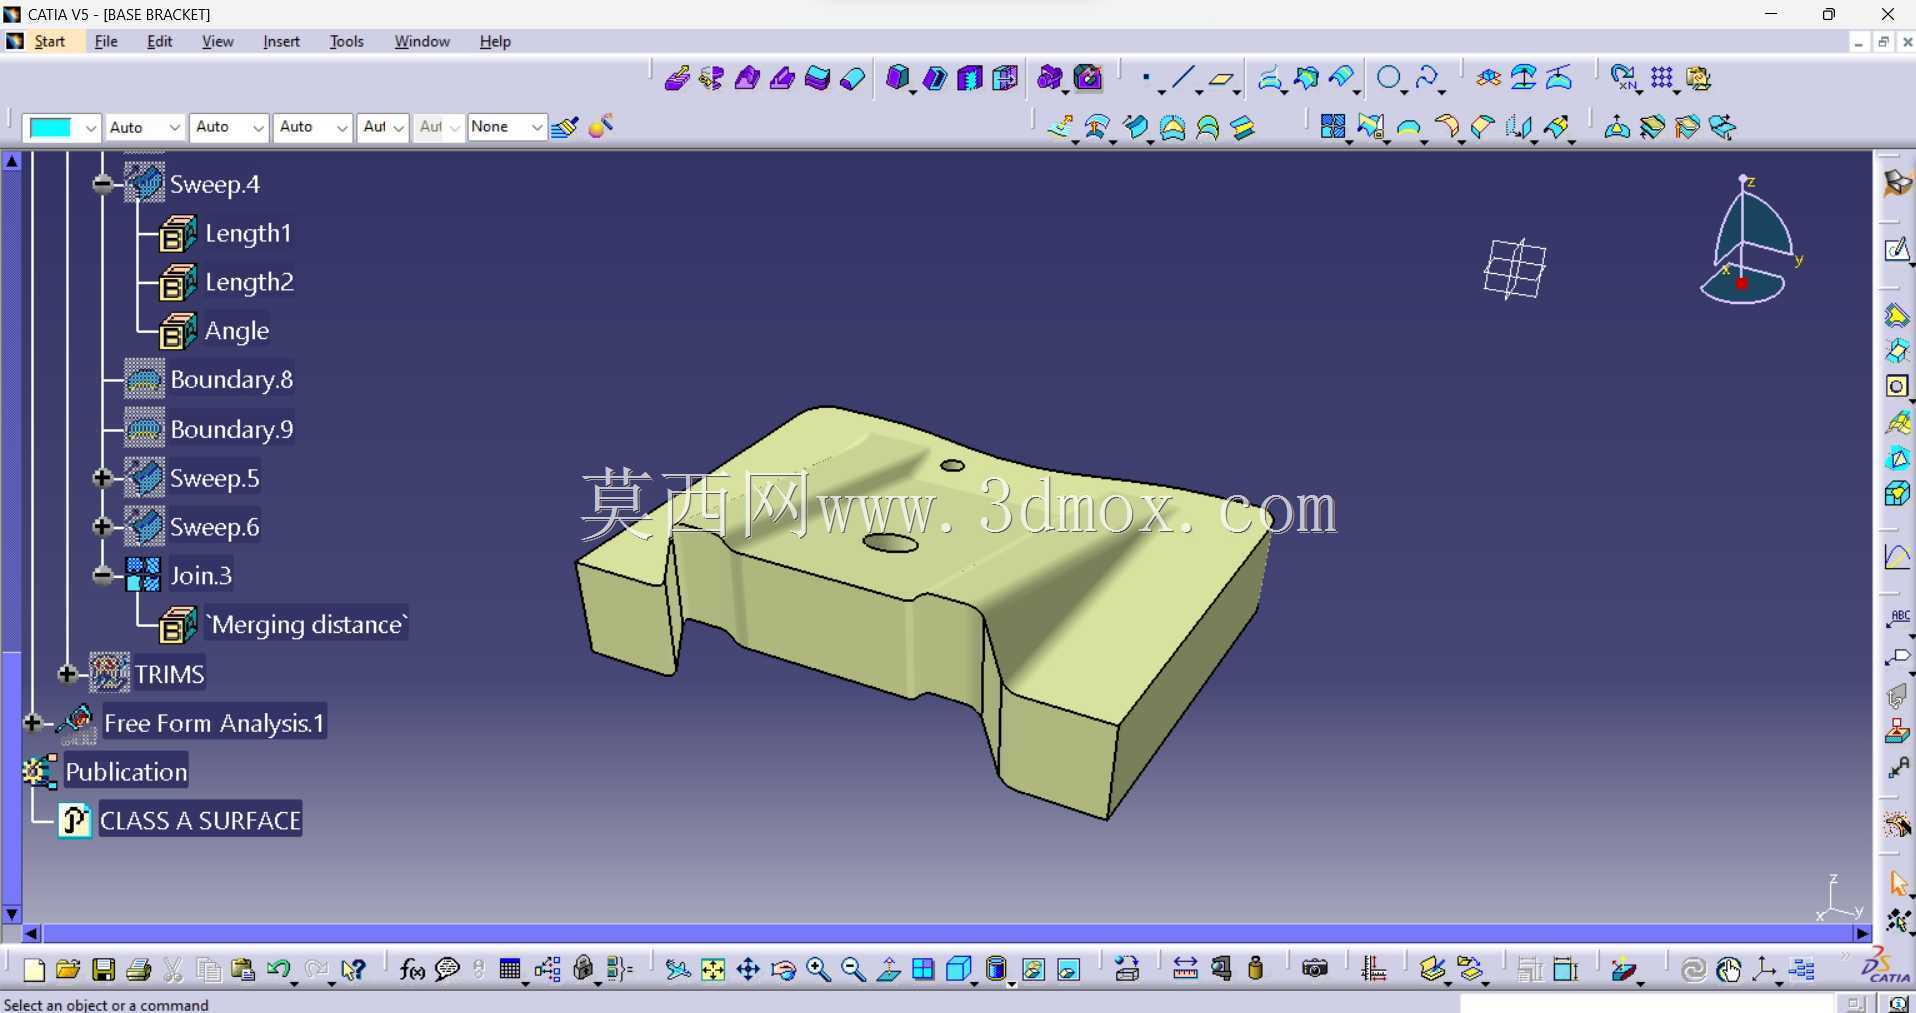Toggle the Fly mode airplane icon

tap(677, 969)
